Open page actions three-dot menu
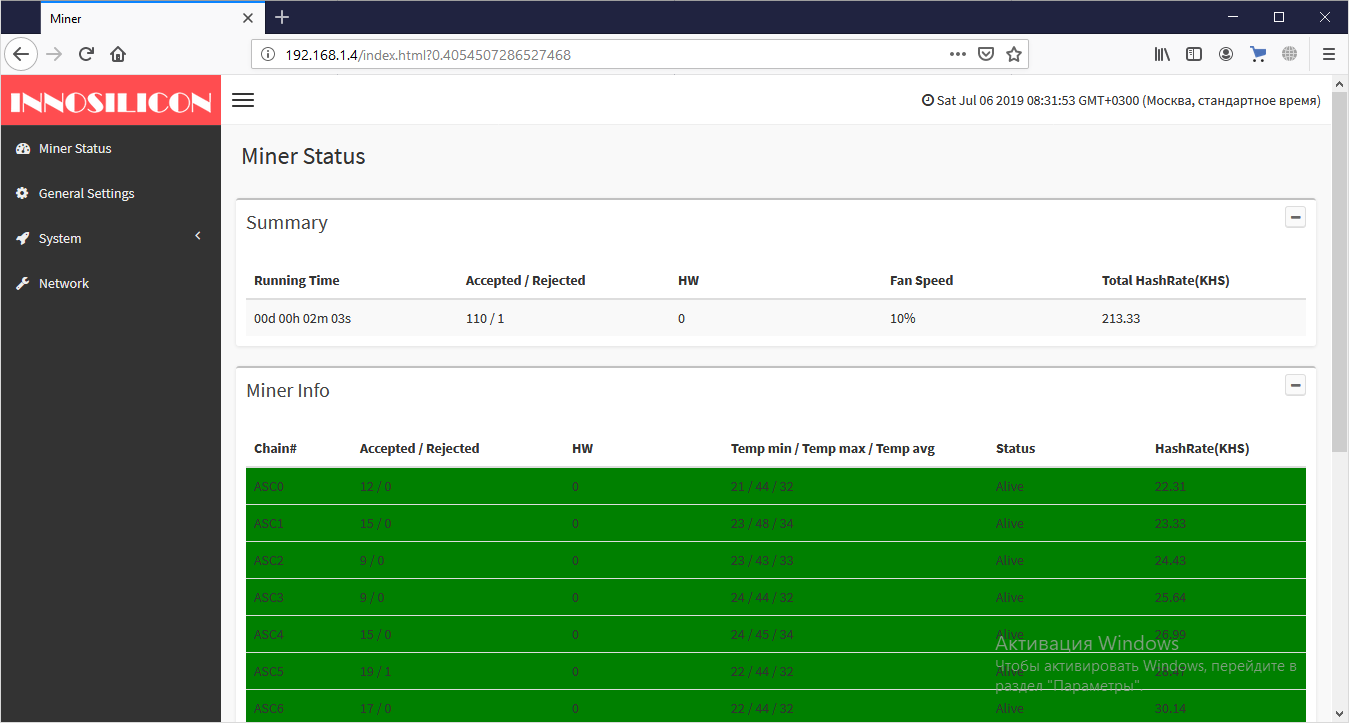Viewport: 1349px width, 723px height. 957,54
